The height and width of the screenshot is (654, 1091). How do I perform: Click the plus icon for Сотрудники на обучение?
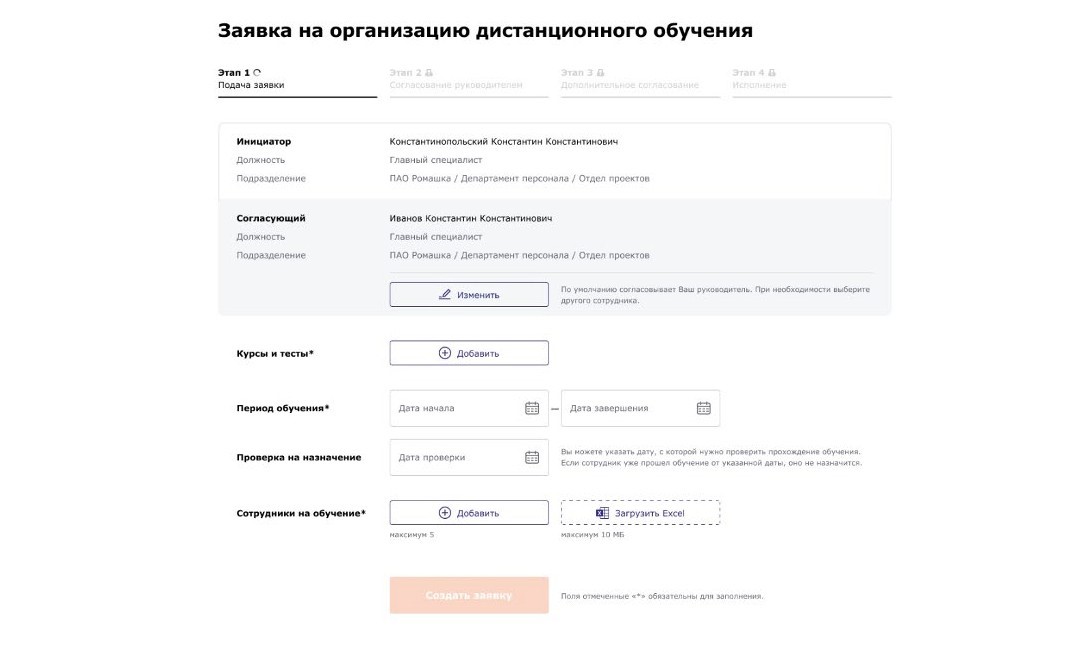tap(443, 511)
